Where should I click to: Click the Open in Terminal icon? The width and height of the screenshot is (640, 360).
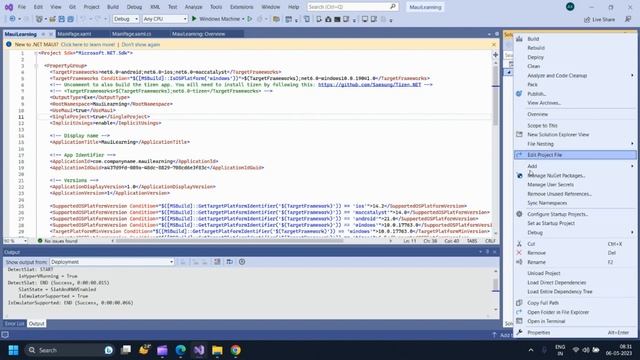tap(519, 321)
